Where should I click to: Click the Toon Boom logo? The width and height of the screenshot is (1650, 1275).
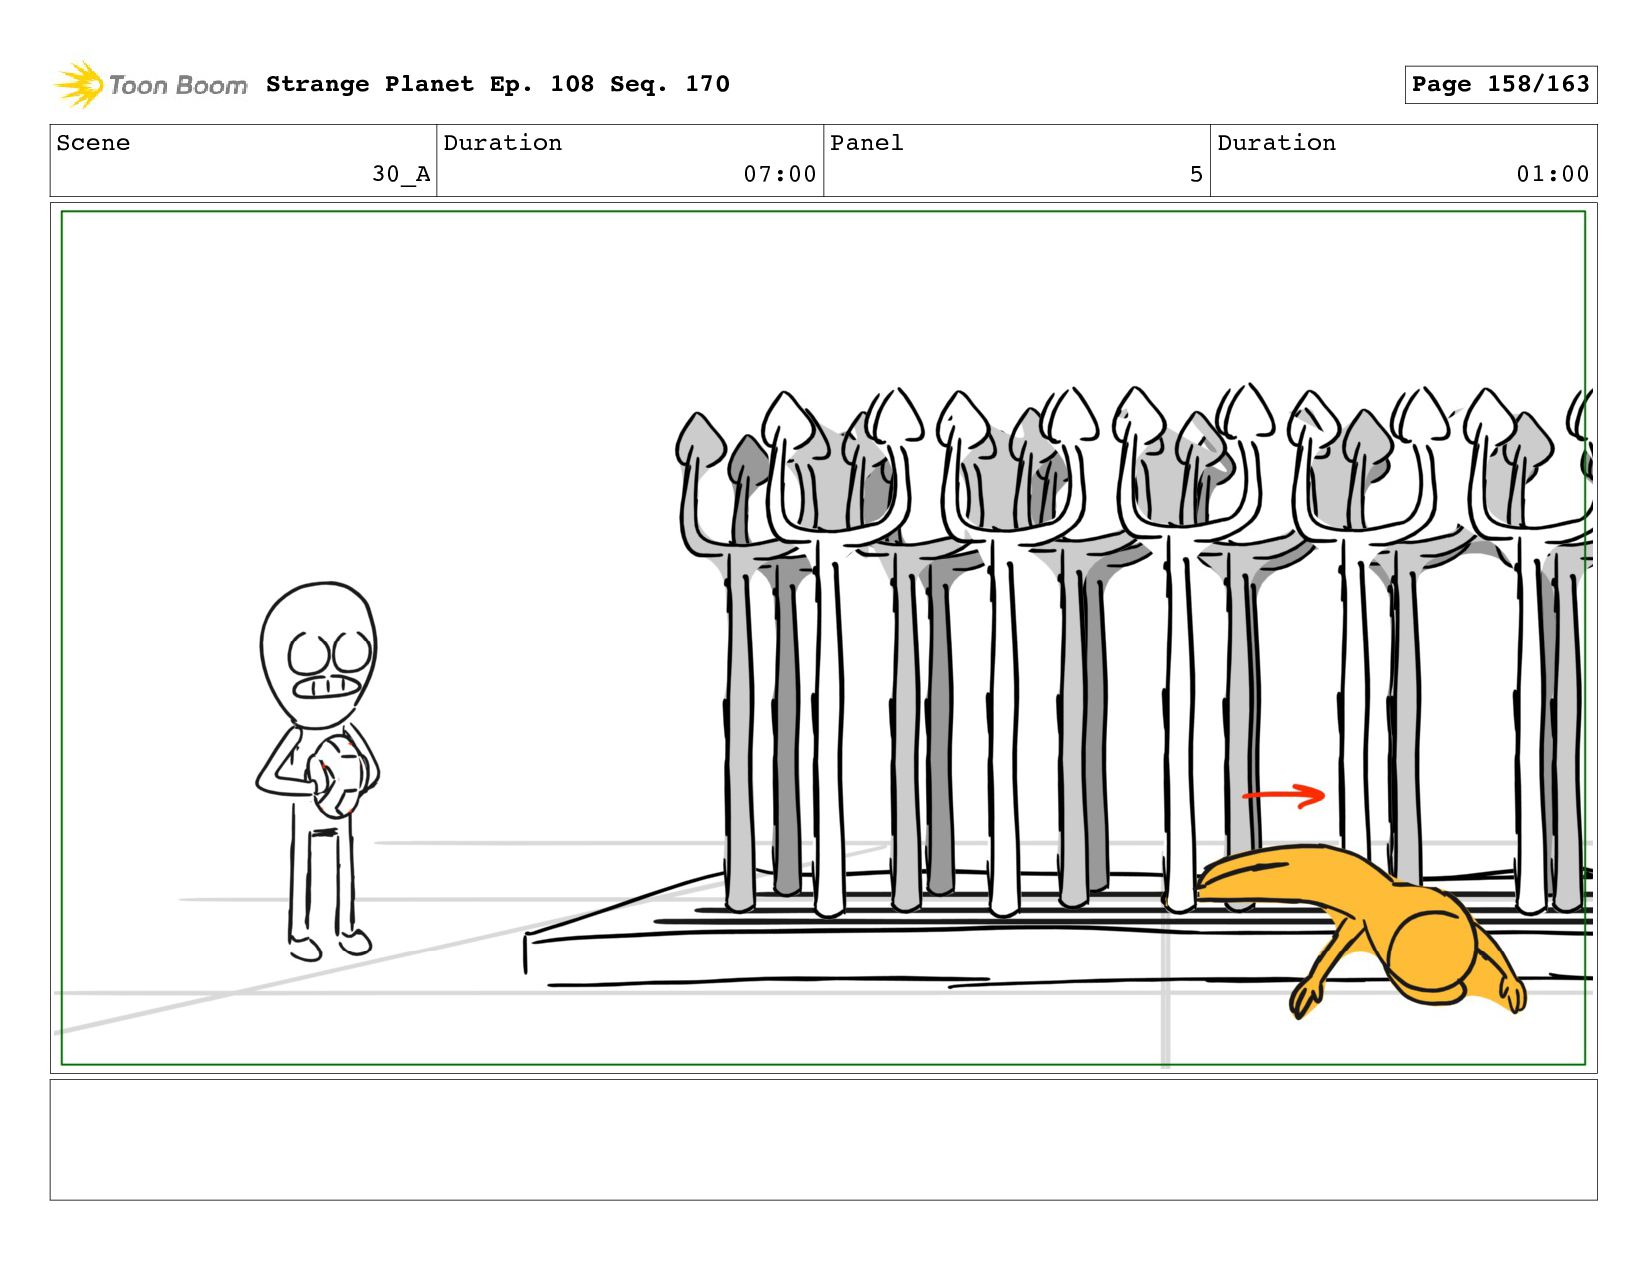[x=150, y=85]
